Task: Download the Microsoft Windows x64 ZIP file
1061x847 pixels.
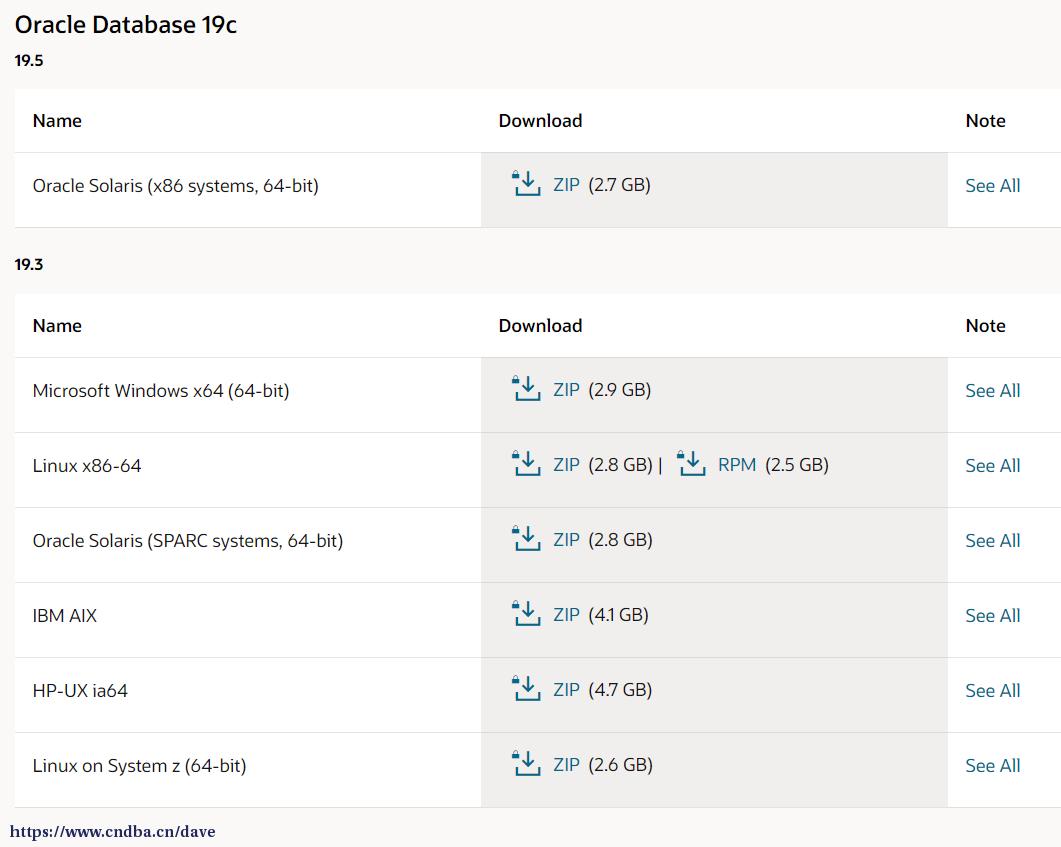Action: (x=566, y=390)
